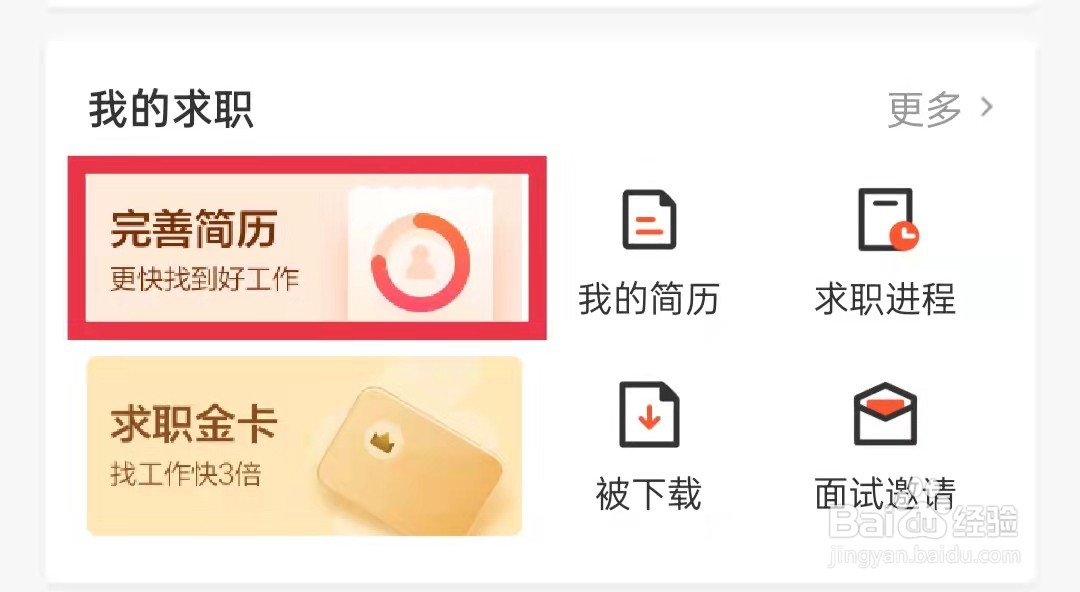Screen dimensions: 1080x592
Task: Tap the 被下载 download-arrow file icon
Action: point(649,414)
